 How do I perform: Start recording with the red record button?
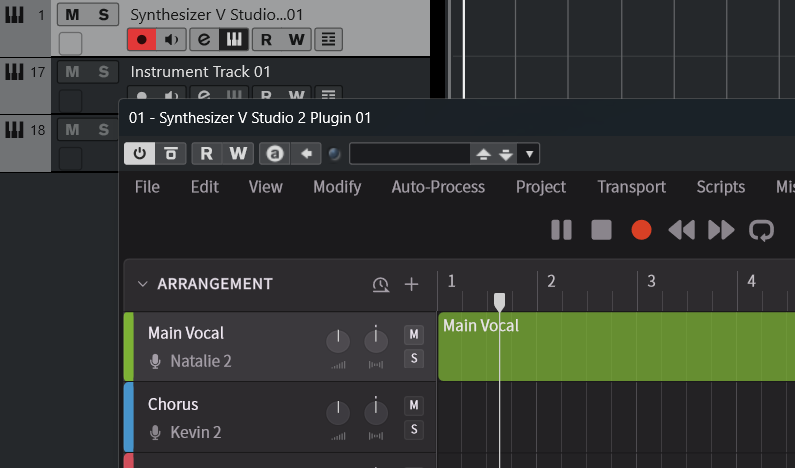pyautogui.click(x=641, y=230)
